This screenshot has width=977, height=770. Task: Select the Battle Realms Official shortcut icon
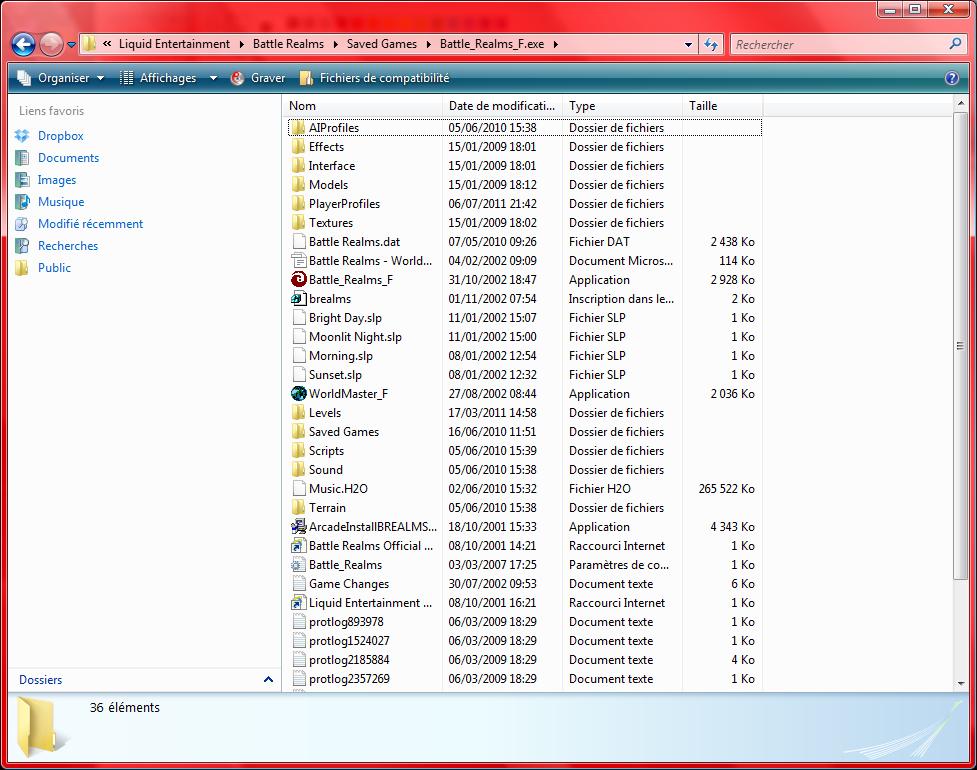tap(298, 546)
